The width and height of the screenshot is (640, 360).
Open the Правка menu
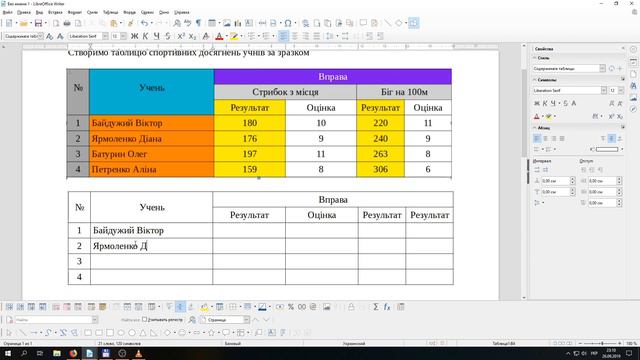tap(24, 13)
